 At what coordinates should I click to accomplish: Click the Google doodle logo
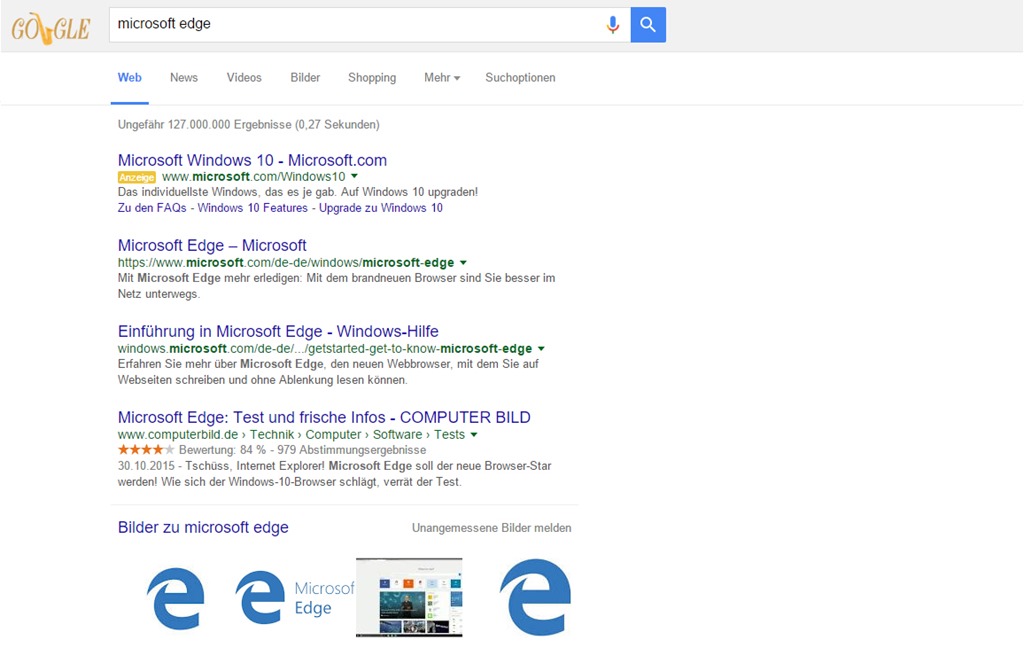point(50,28)
